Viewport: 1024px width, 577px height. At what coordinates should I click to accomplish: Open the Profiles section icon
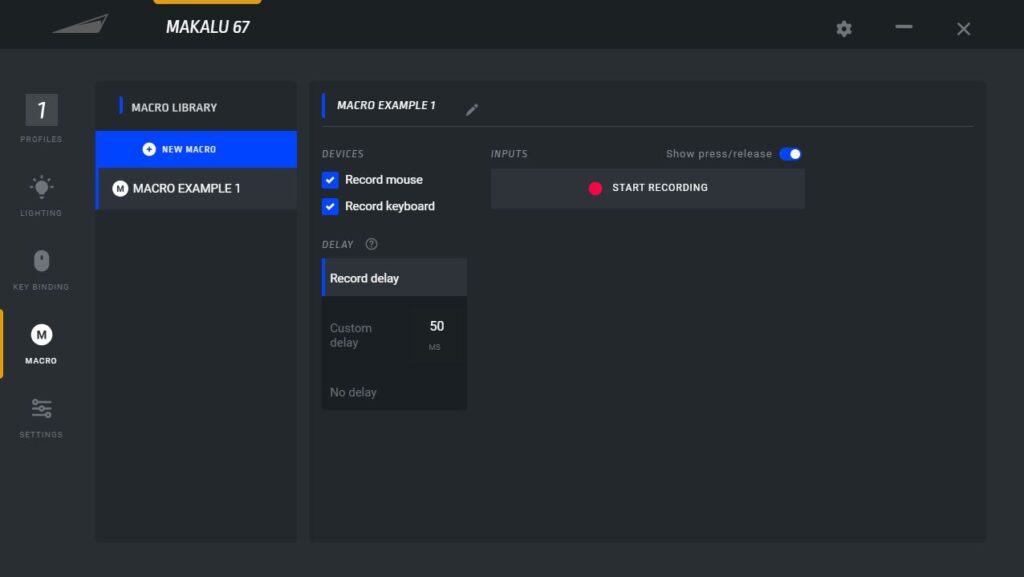click(41, 110)
